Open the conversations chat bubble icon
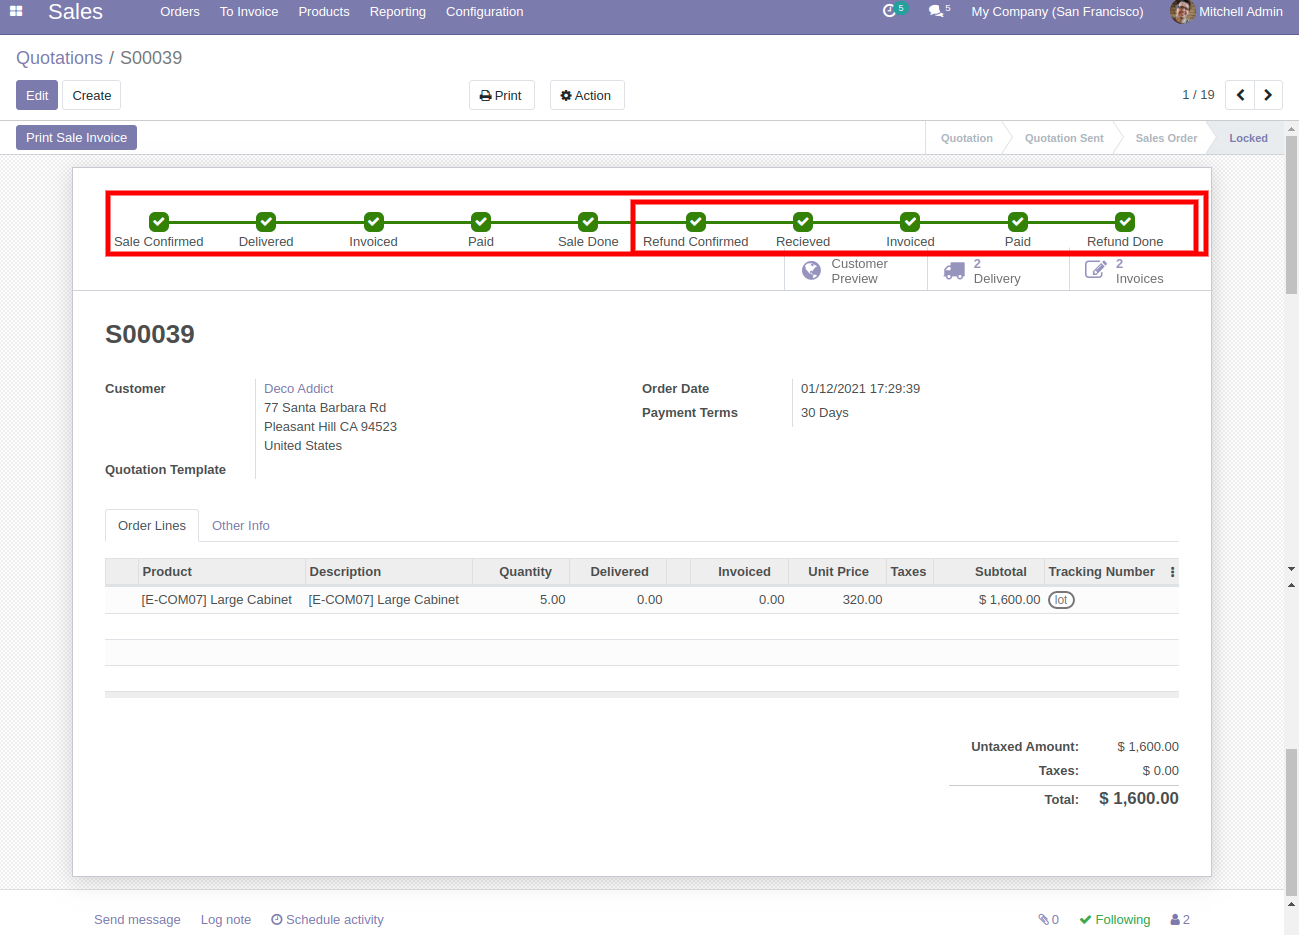Viewport: 1299px width, 935px height. 935,11
